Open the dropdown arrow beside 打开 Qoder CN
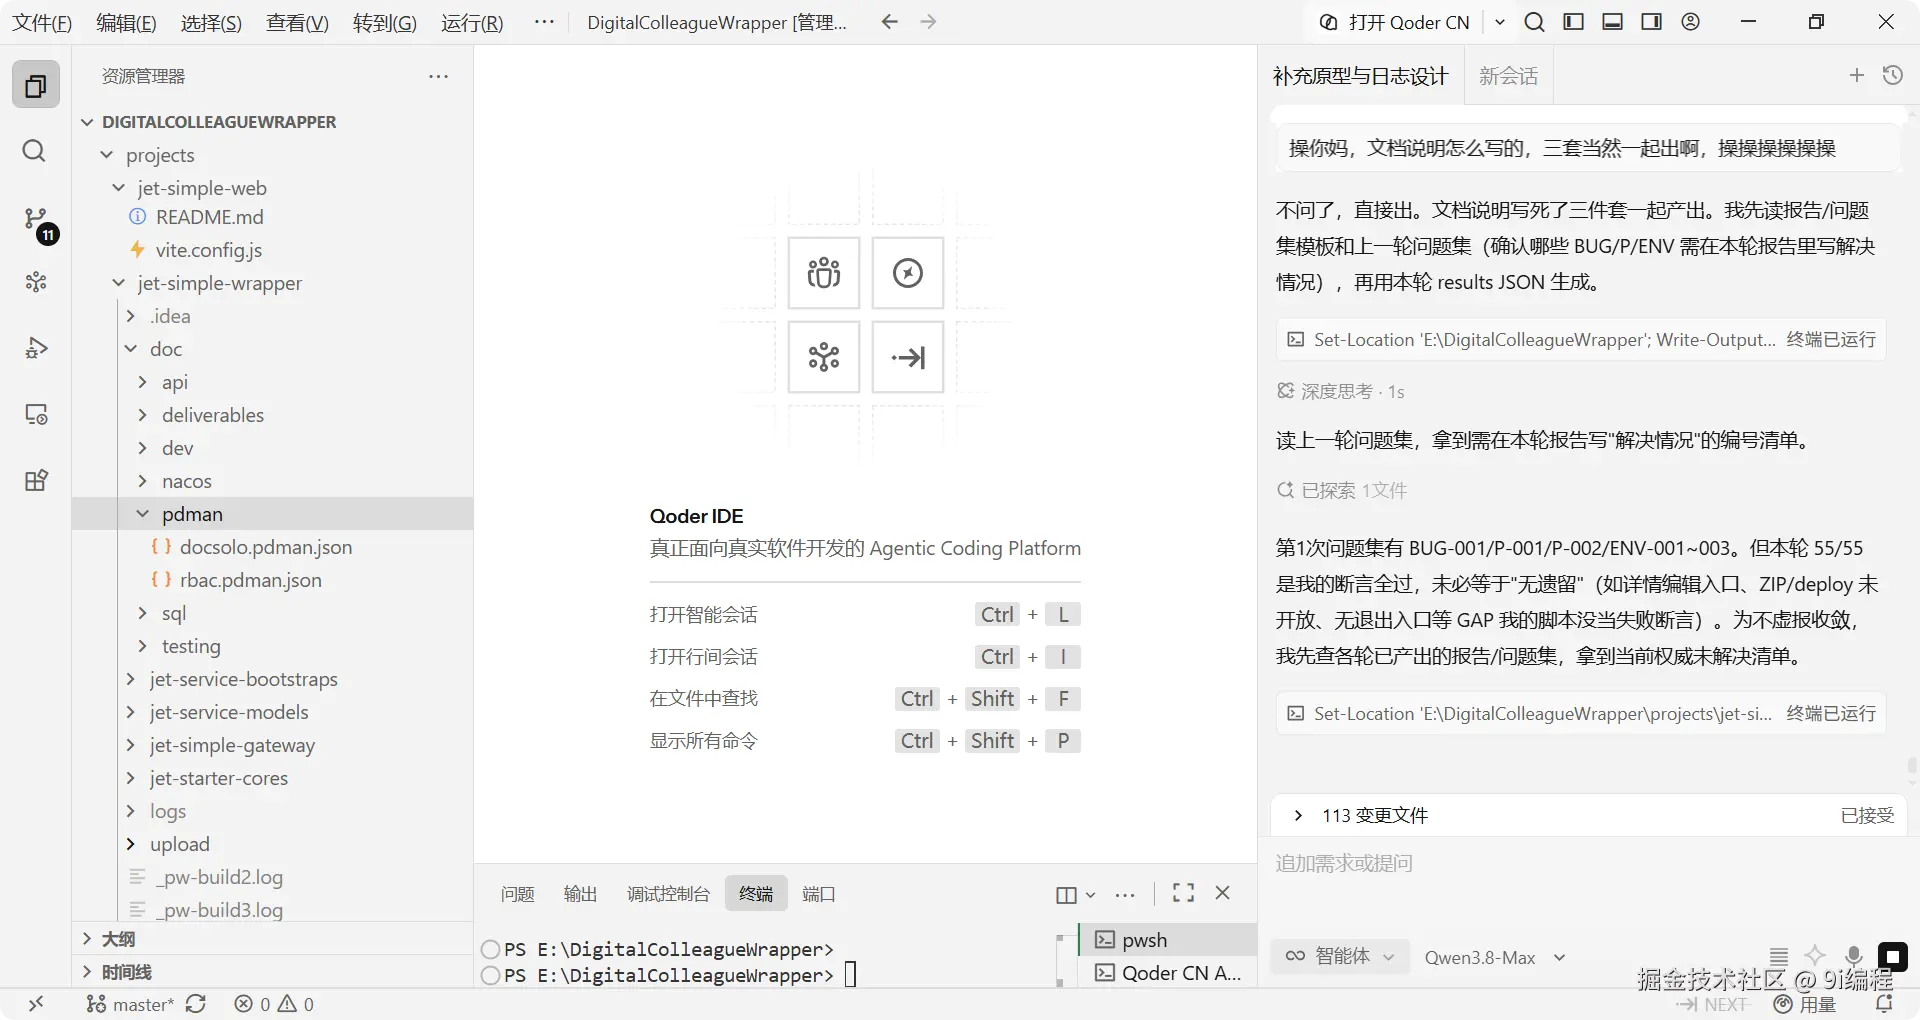Screen dimensions: 1920x1020 point(1500,22)
